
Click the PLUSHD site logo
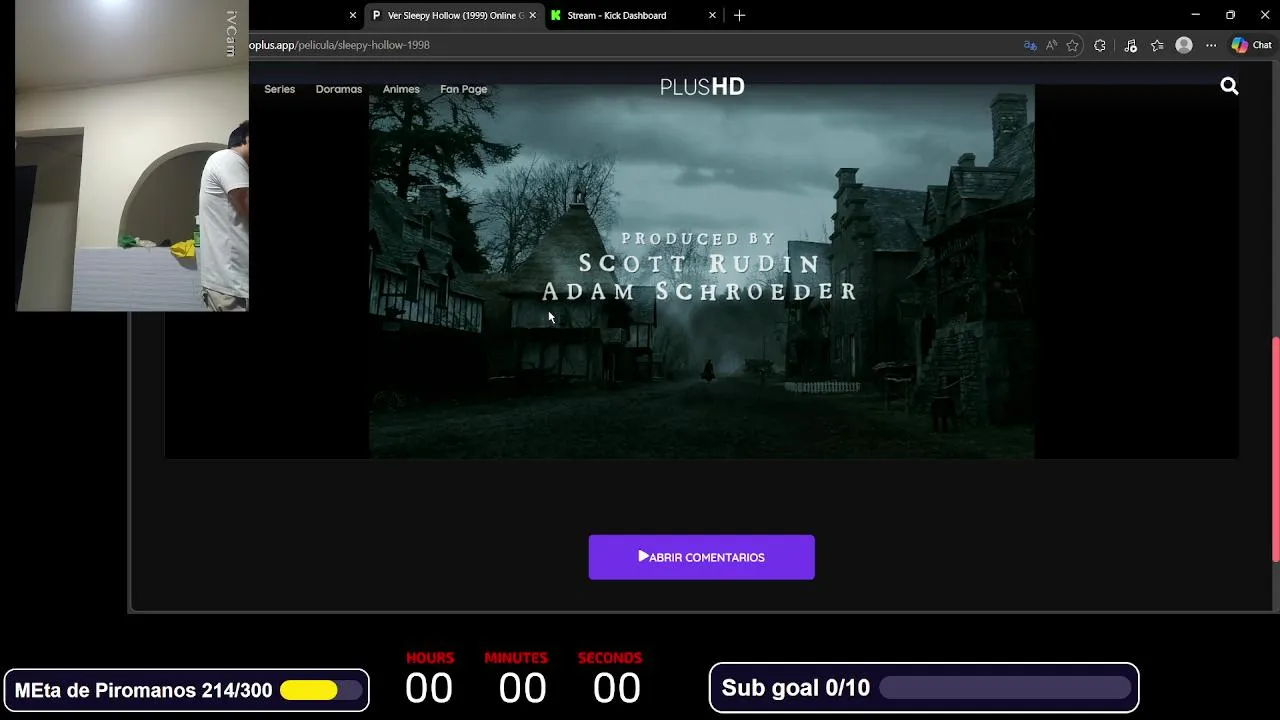click(702, 87)
